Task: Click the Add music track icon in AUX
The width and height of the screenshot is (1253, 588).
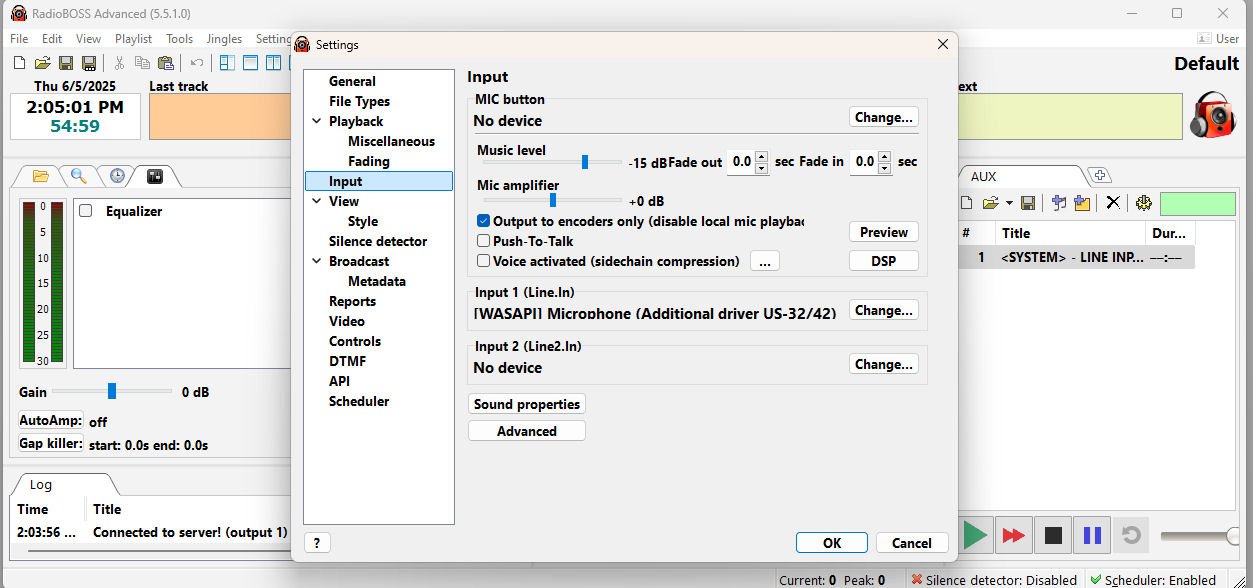Action: (x=1059, y=203)
